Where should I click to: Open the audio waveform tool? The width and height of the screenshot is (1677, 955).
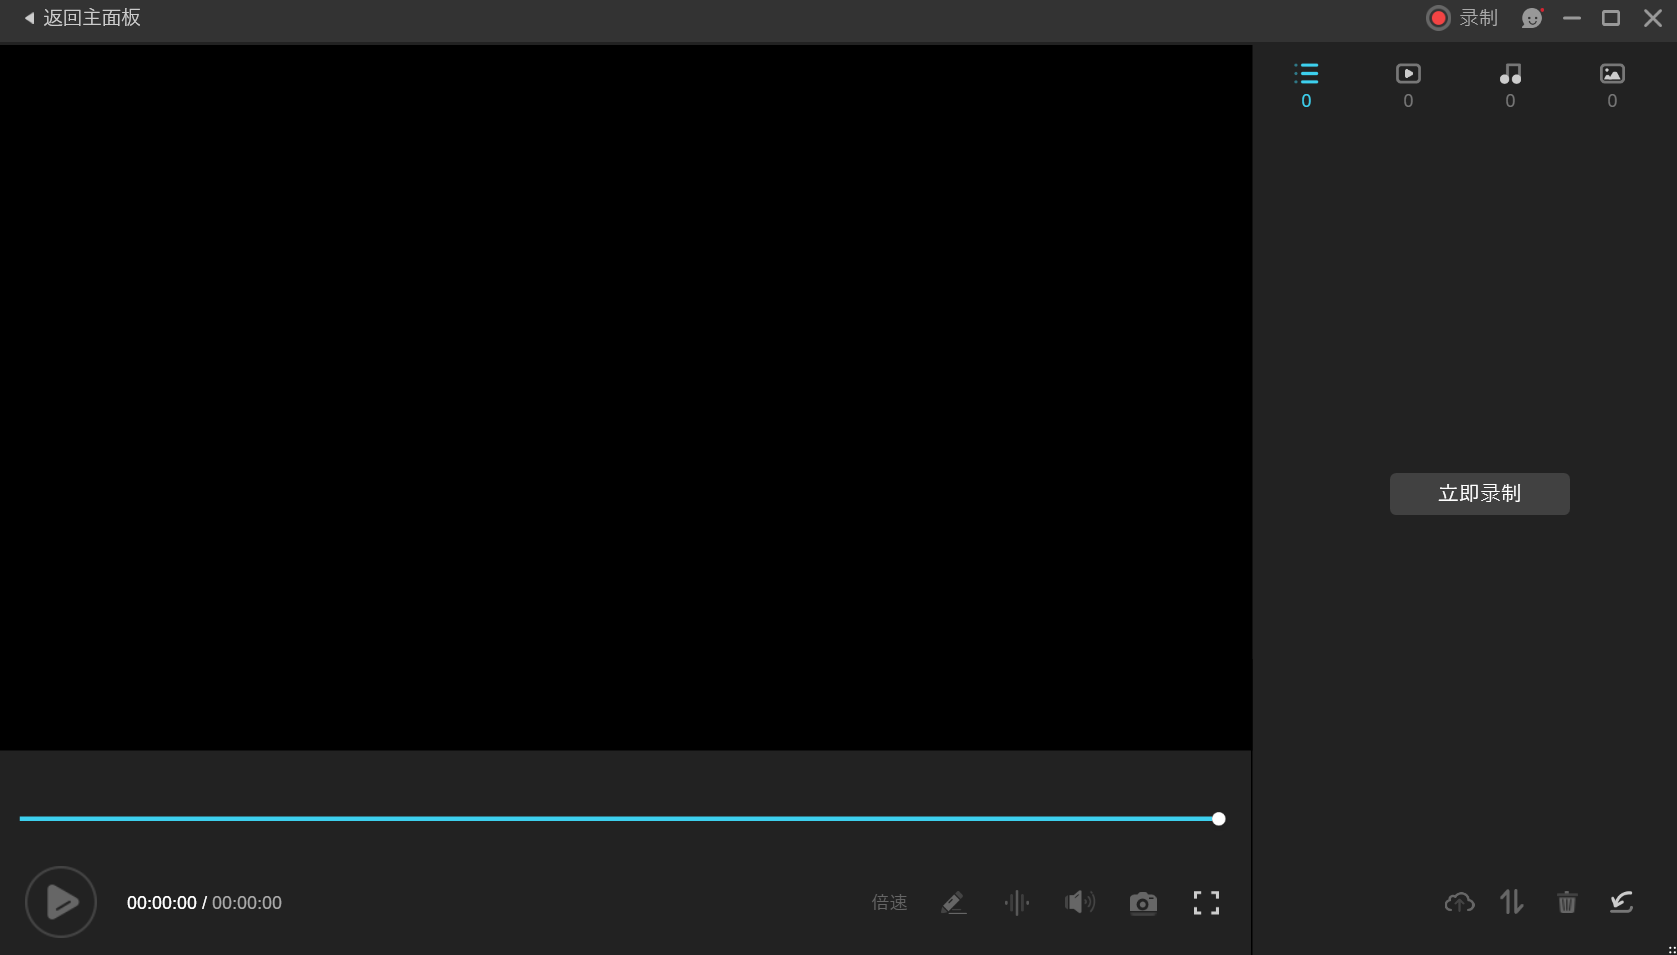tap(1017, 903)
